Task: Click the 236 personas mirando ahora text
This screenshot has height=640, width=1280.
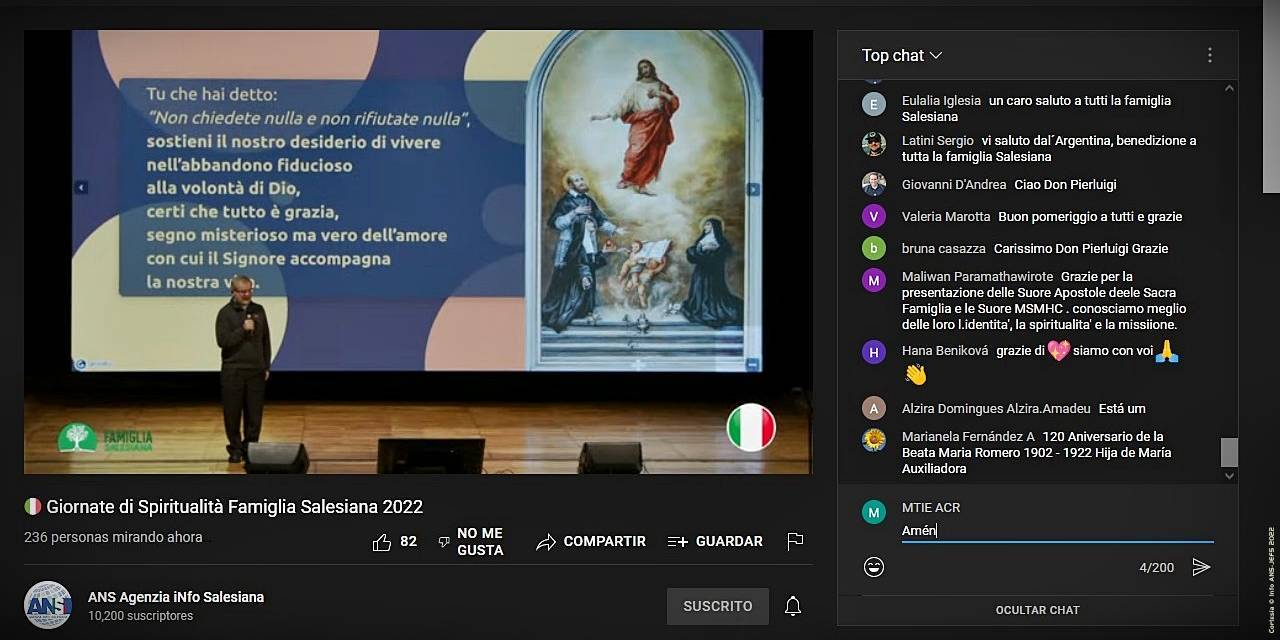Action: tap(113, 538)
